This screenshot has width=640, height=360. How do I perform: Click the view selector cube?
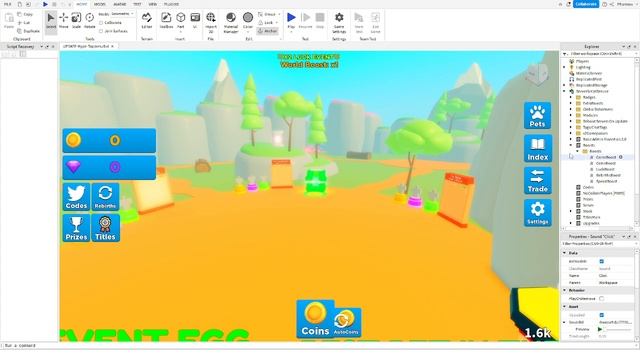[x=536, y=74]
